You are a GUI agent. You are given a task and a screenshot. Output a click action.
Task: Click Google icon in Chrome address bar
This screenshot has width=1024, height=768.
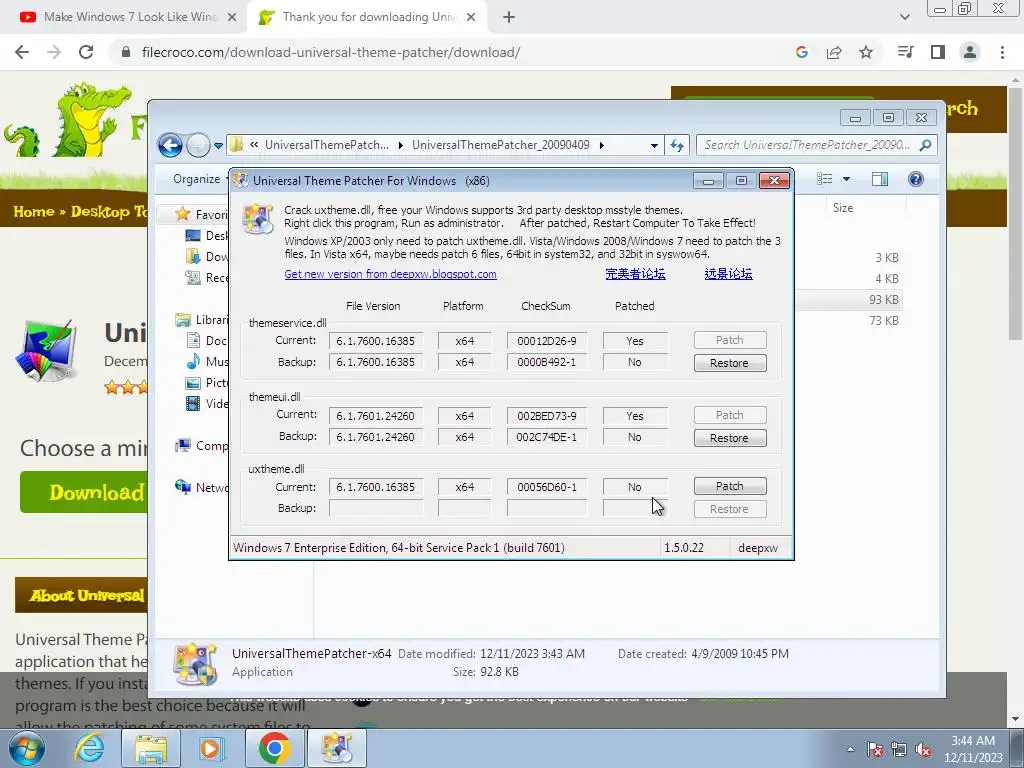coord(802,52)
